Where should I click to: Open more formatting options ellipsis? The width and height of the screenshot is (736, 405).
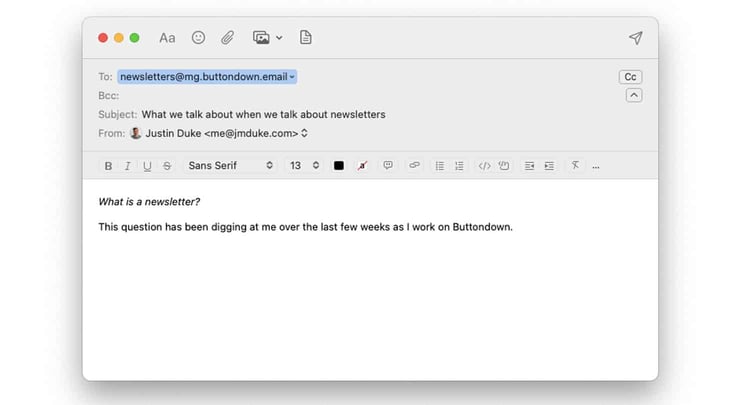coord(596,167)
